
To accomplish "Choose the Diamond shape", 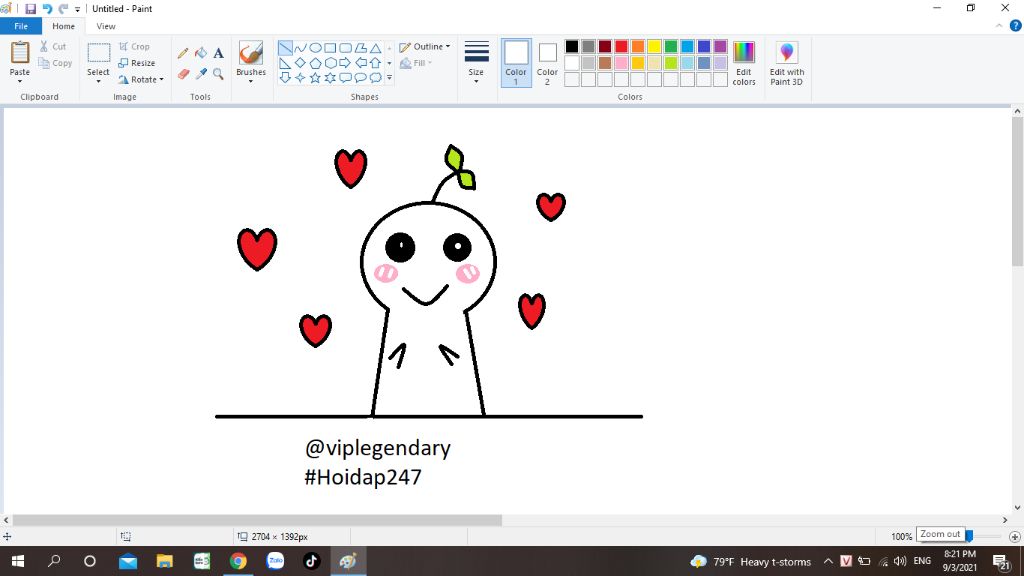I will coord(300,63).
